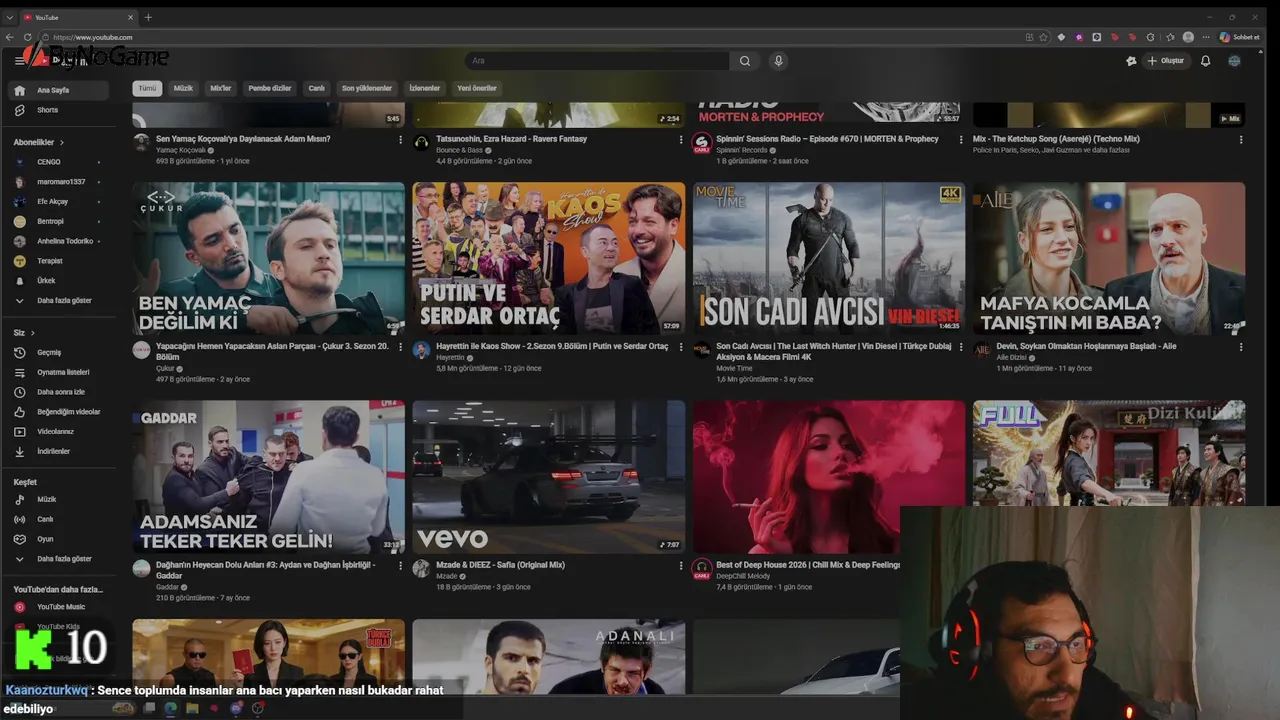Image resolution: width=1280 pixels, height=720 pixels.
Task: Open the Ben Yamaç Değilim Ki thumbnail
Action: click(269, 258)
